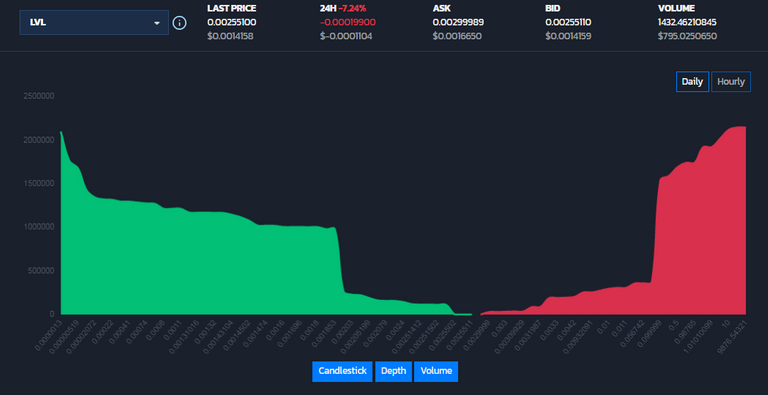Click the $0.0014159 bid value
Viewport: 768px width, 395px height.
coord(568,36)
